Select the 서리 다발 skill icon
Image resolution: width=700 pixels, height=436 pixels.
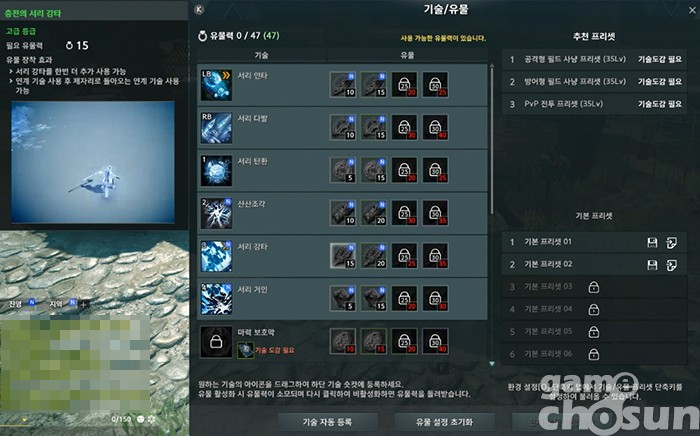click(x=216, y=128)
